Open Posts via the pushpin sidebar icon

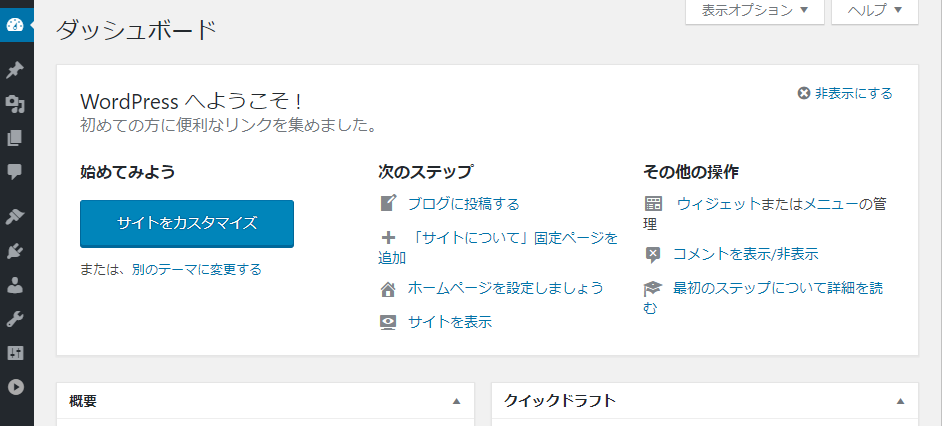click(14, 70)
